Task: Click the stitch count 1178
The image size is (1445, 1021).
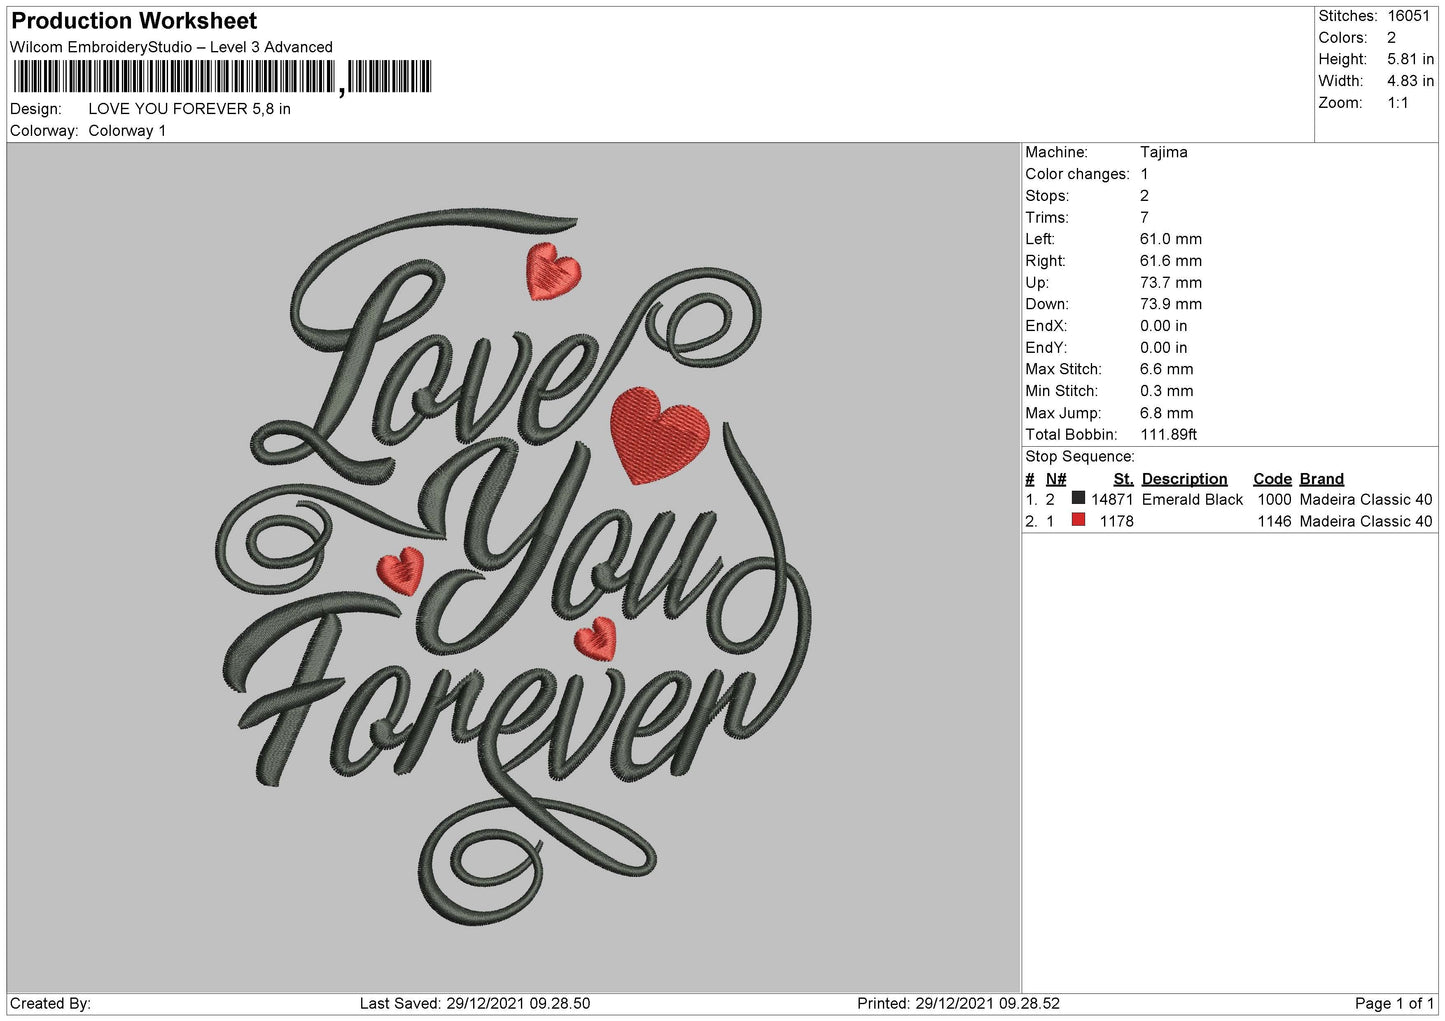Action: [1117, 521]
